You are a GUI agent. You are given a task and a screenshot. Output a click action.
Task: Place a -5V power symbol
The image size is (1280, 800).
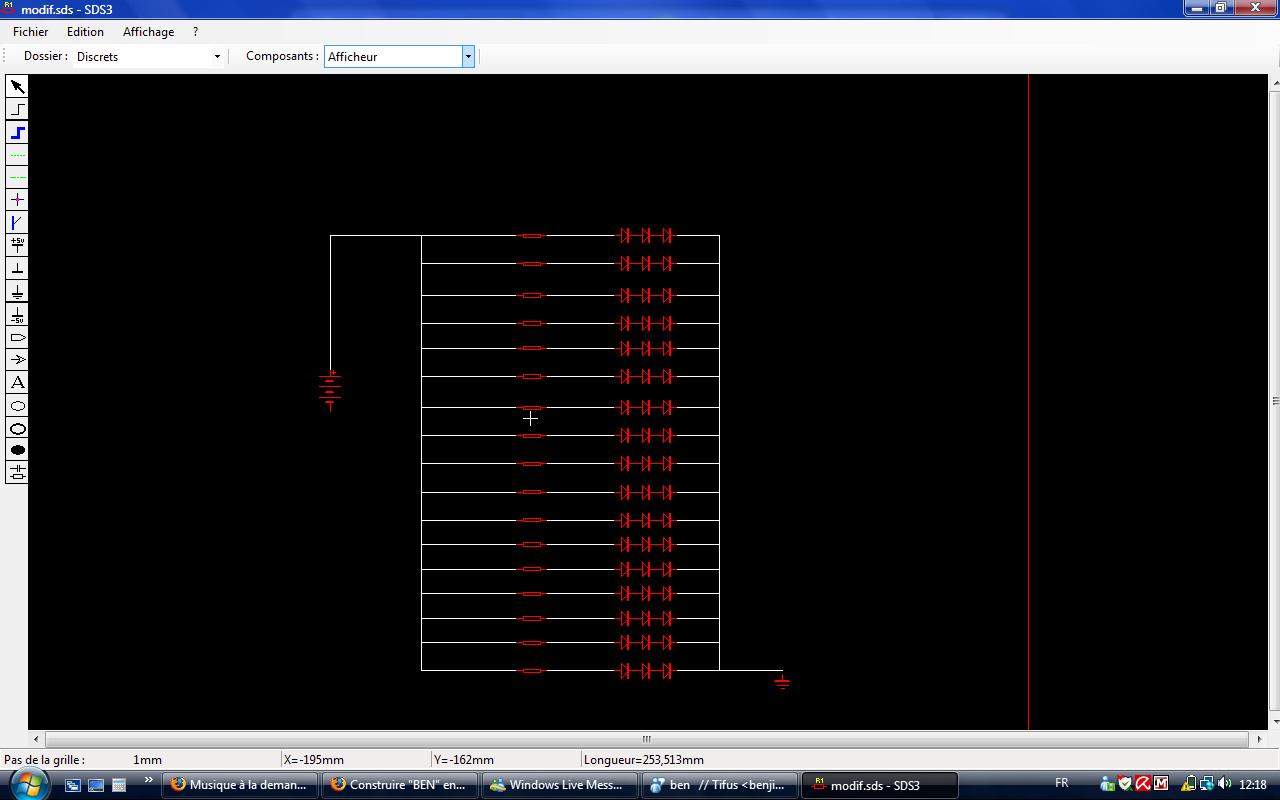17,315
